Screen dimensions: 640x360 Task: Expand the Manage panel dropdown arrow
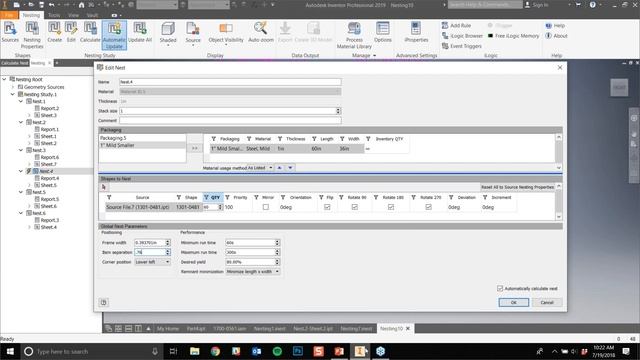click(x=374, y=56)
